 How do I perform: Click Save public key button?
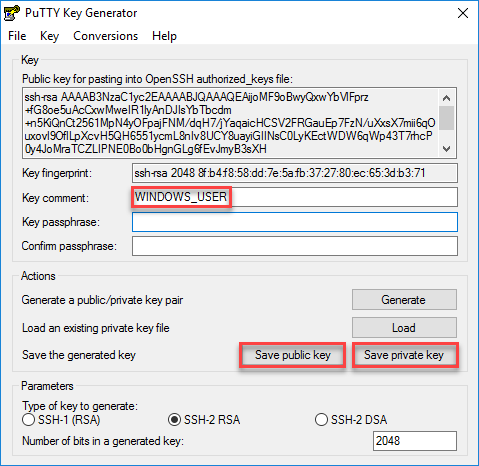click(292, 355)
